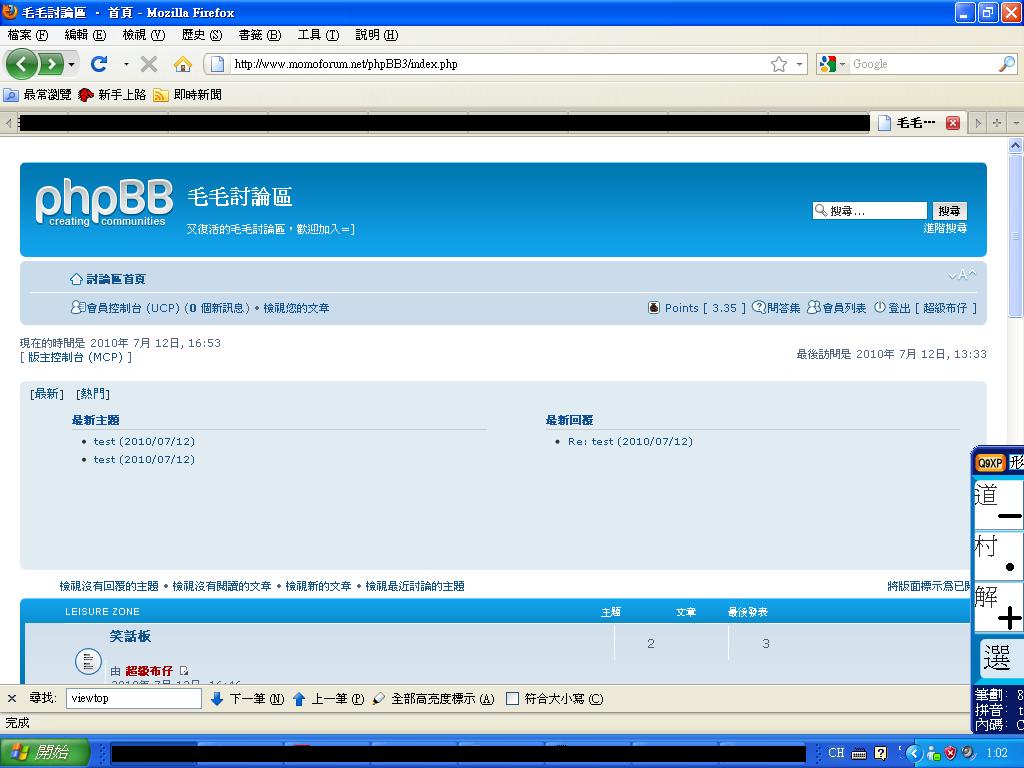Screen dimensions: 1024x768
Task: Switch to the [熱門] tab
Action: coord(93,394)
